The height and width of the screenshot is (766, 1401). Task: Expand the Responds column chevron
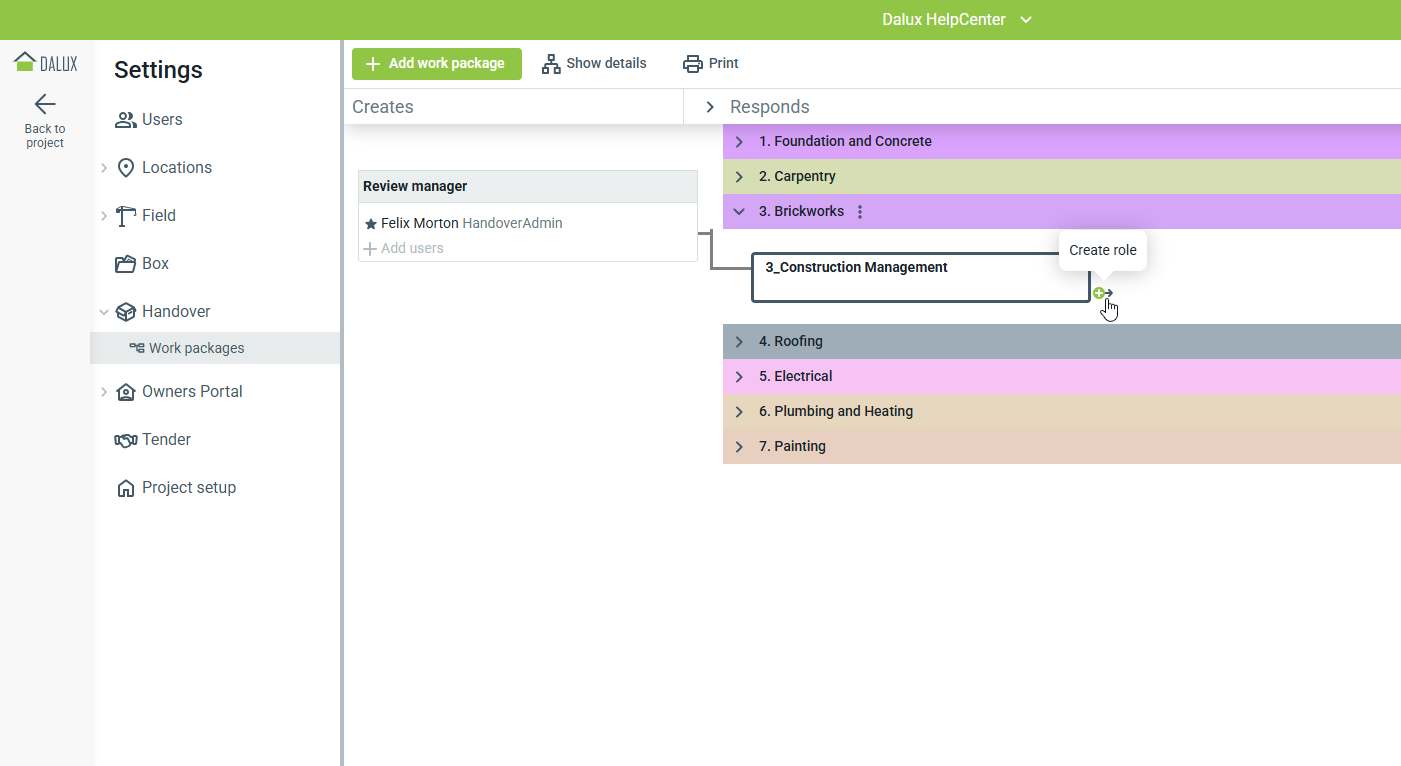point(710,107)
